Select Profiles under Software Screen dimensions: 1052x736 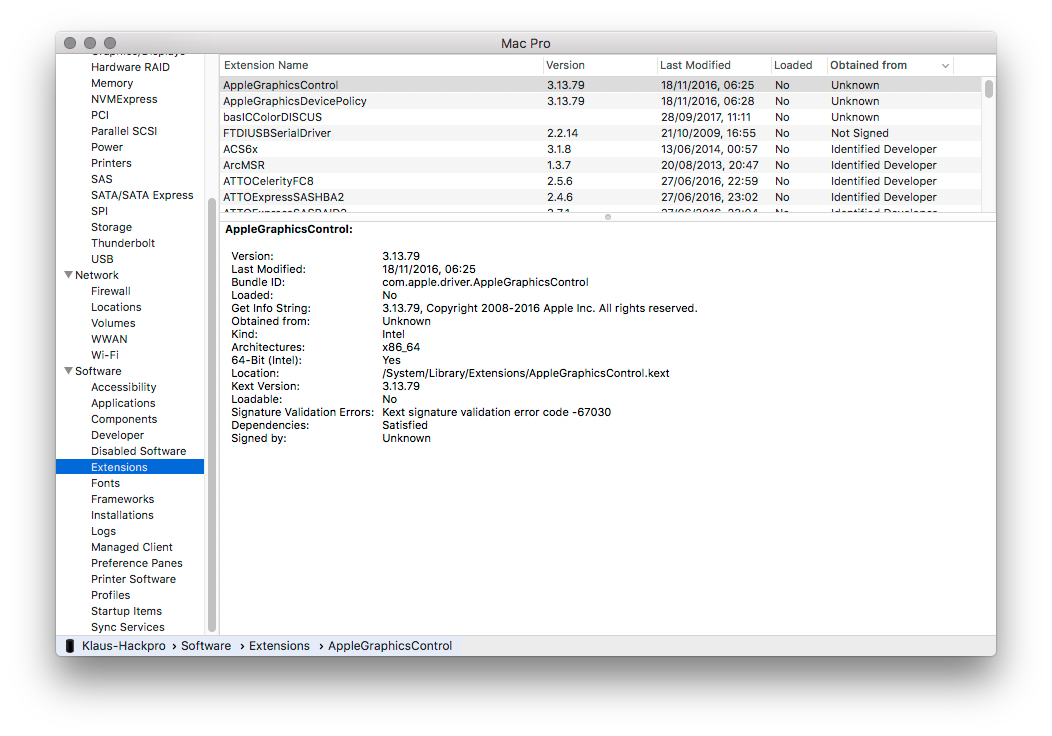(x=111, y=595)
